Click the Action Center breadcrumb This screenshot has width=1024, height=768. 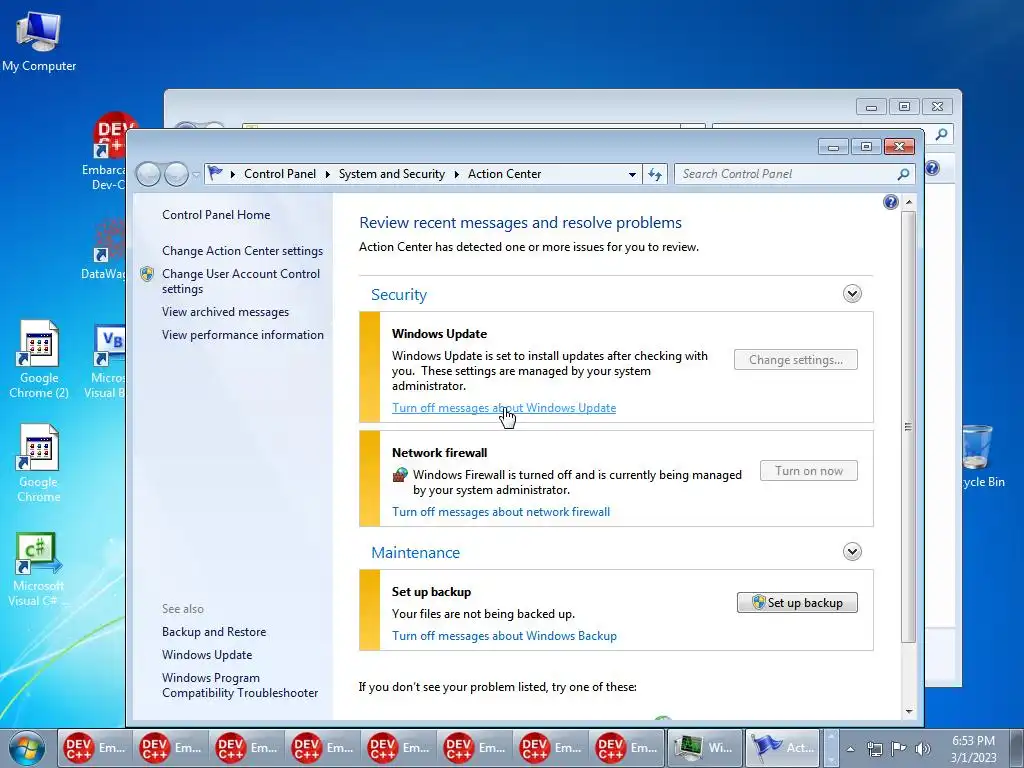pos(504,174)
